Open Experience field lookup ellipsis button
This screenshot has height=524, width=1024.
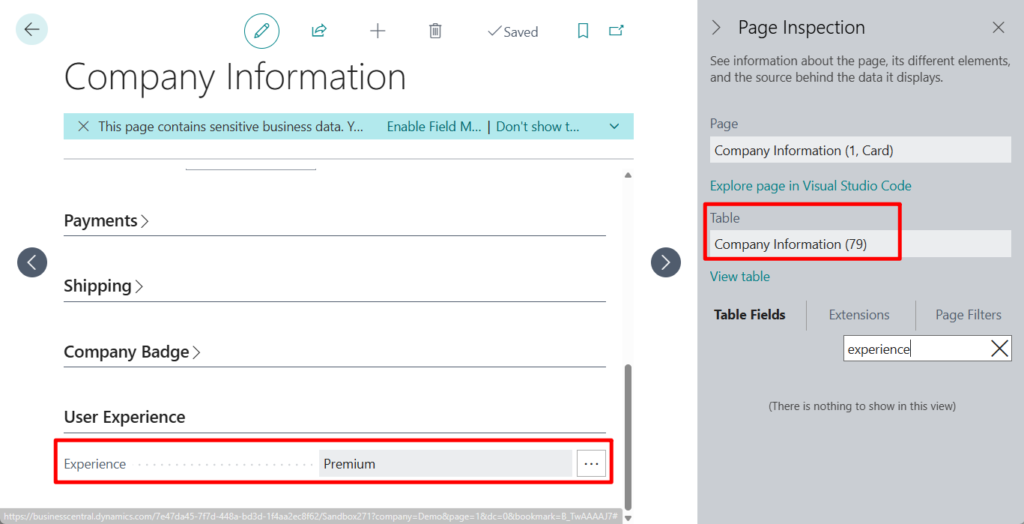[591, 464]
